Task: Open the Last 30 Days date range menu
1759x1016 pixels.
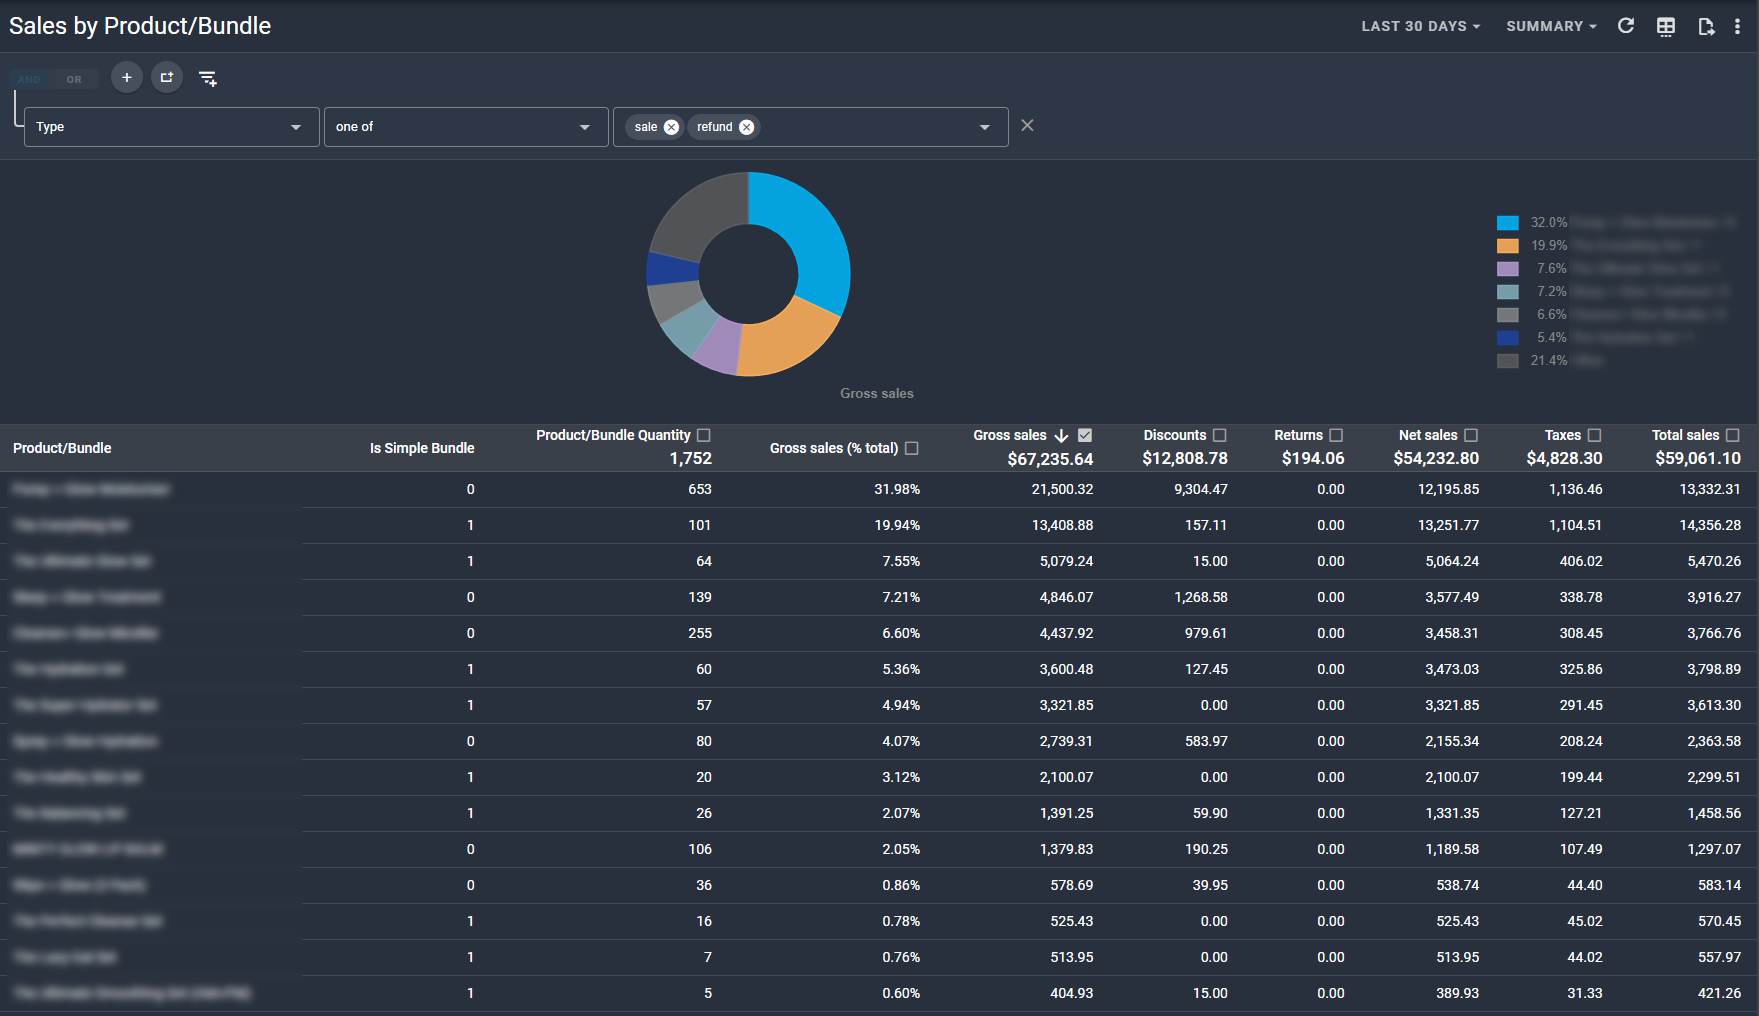Action: pyautogui.click(x=1420, y=26)
